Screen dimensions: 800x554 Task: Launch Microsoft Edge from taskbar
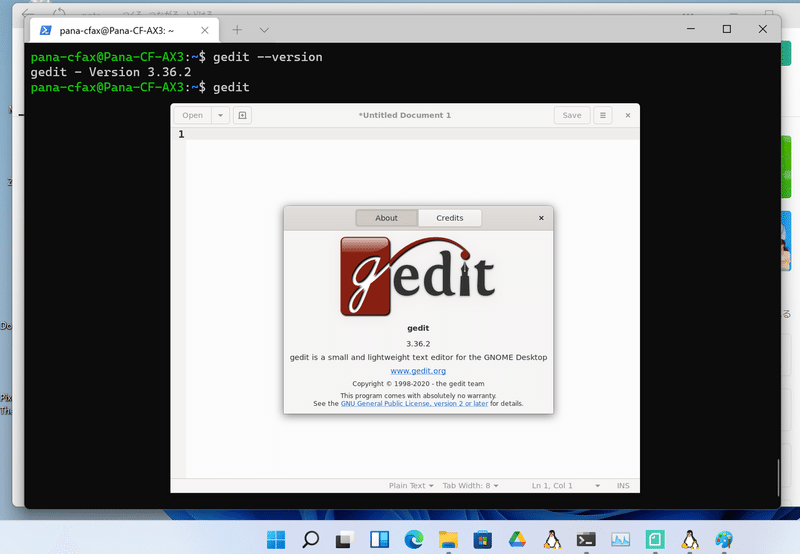(x=414, y=539)
